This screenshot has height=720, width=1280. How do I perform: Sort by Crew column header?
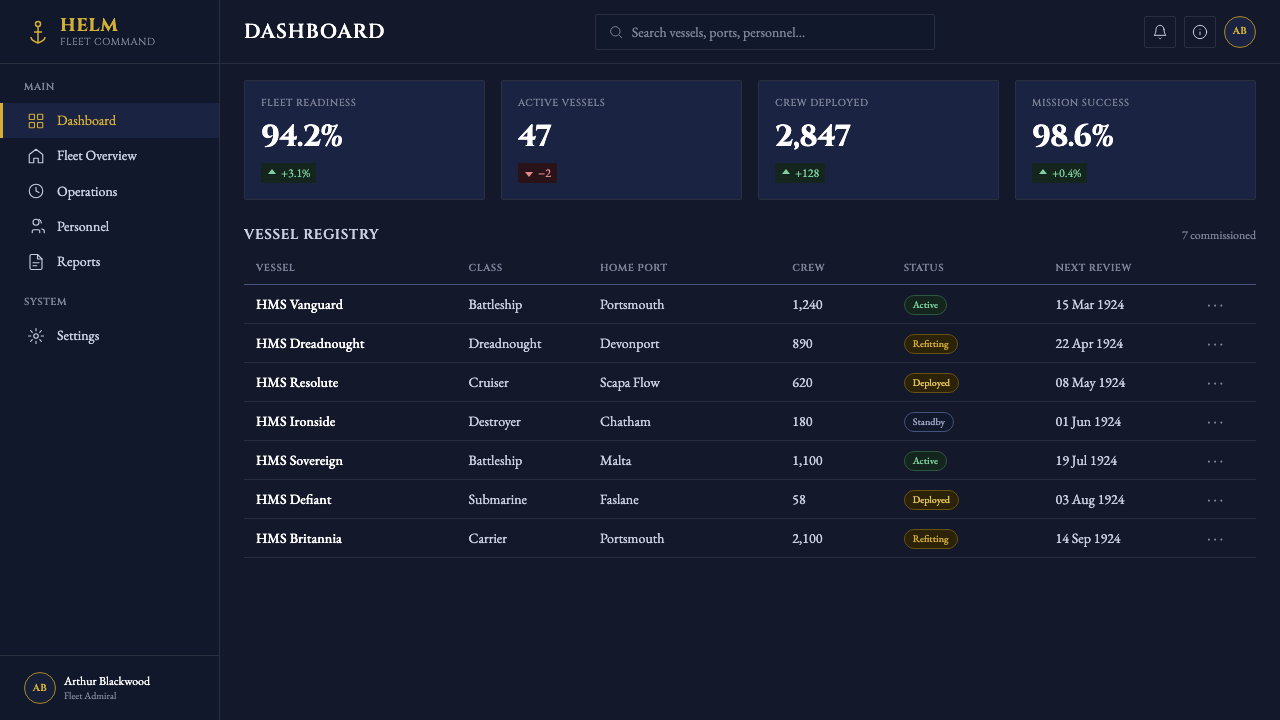pyautogui.click(x=808, y=267)
